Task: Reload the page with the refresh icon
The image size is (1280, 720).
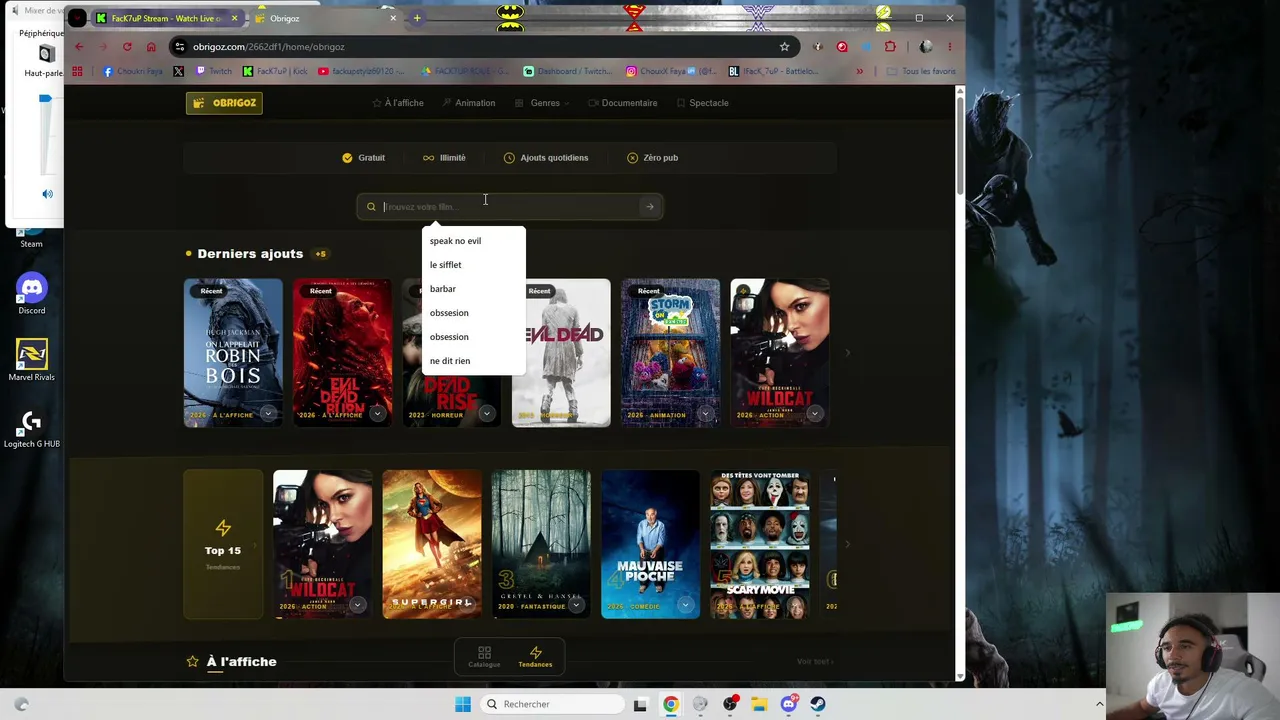Action: pyautogui.click(x=127, y=47)
